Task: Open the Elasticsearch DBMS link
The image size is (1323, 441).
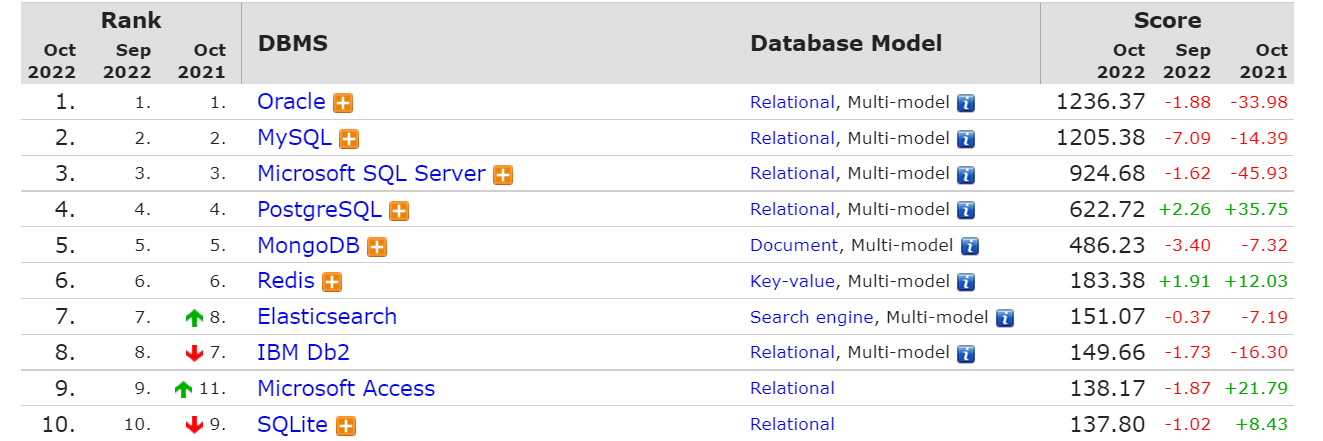Action: coord(327,317)
